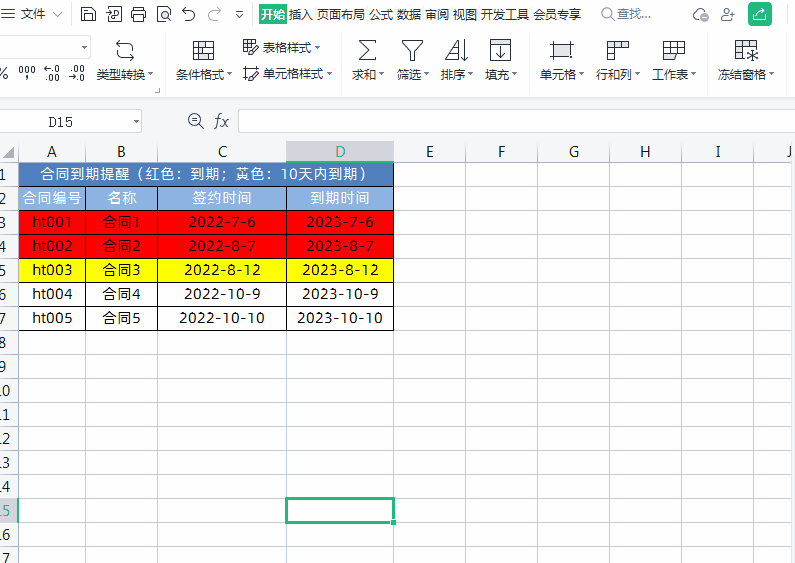The height and width of the screenshot is (563, 795).
Task: Click the 合同编号 header cell
Action: tap(52, 198)
